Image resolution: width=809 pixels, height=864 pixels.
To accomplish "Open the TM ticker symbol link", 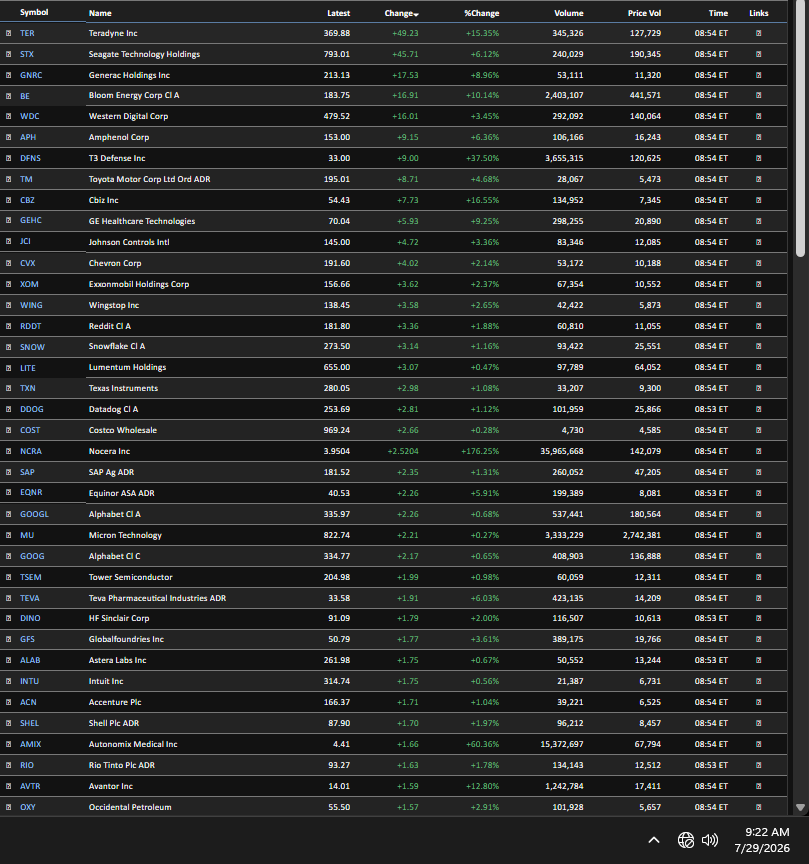I will click(x=26, y=179).
